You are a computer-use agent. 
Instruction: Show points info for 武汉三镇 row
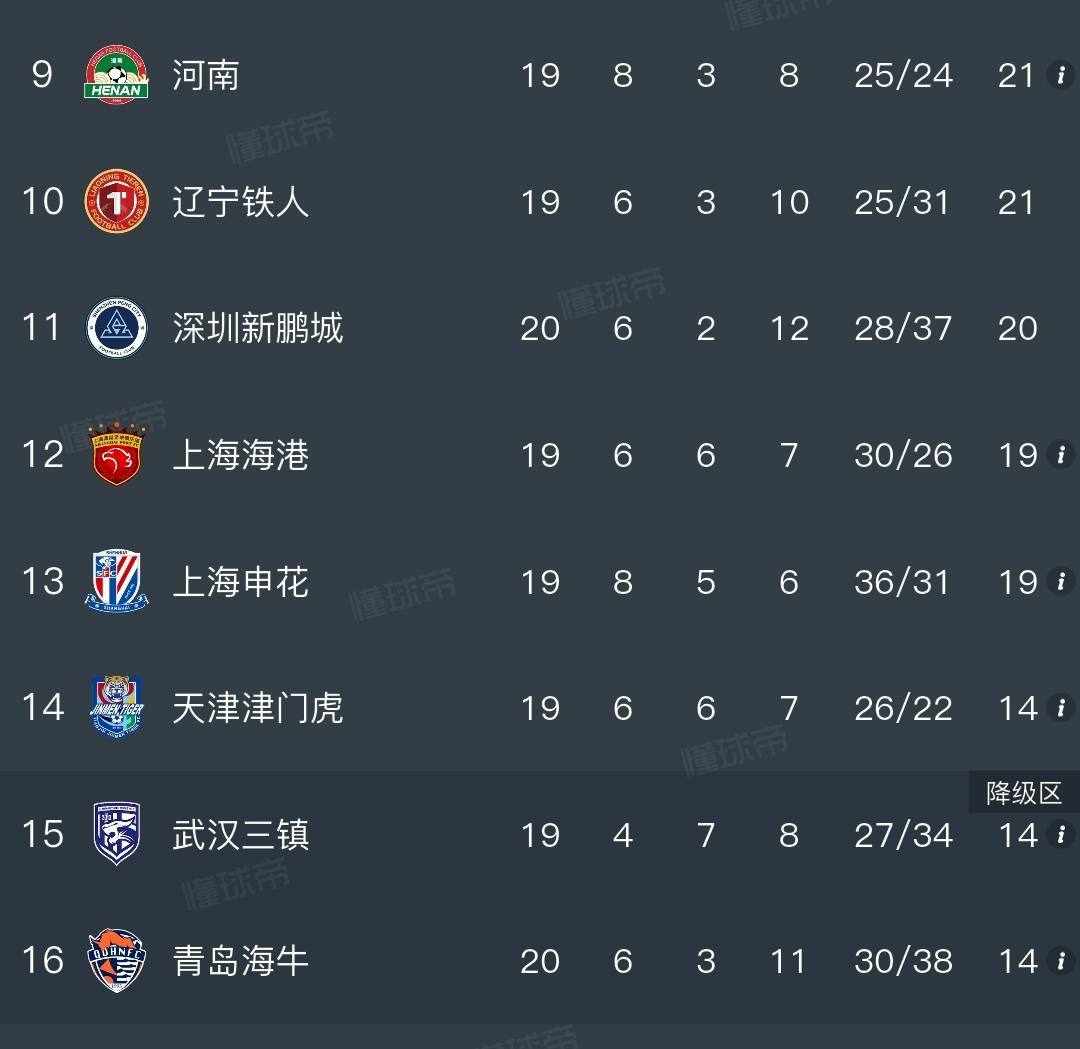point(1061,834)
